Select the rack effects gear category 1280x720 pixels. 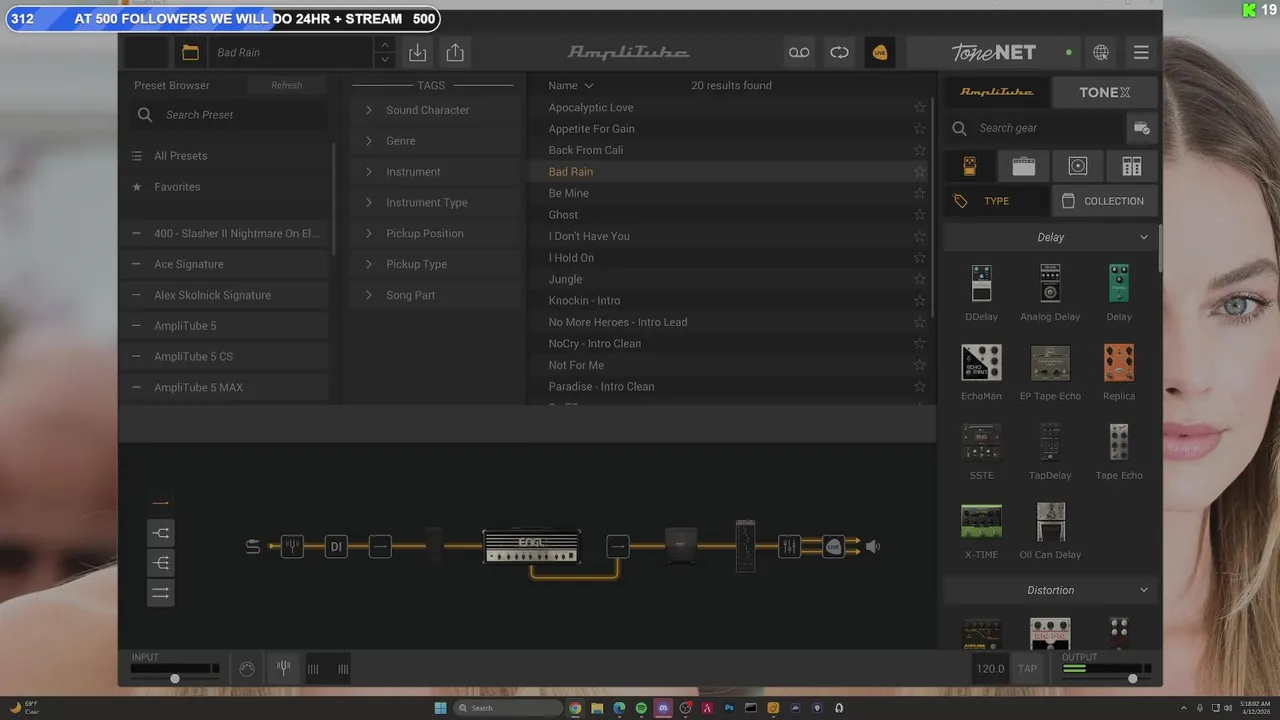click(1132, 166)
